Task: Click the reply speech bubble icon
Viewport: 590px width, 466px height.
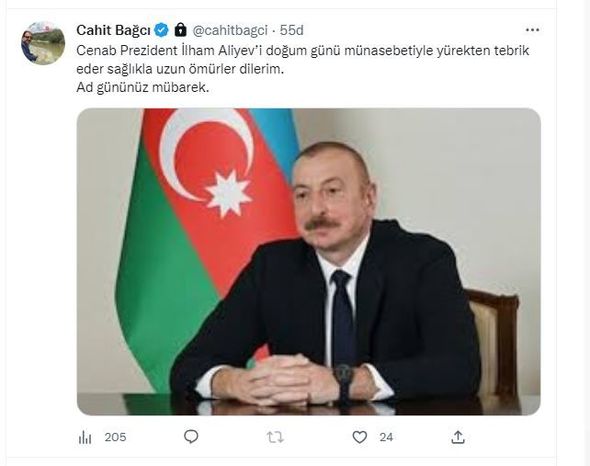Action: [191, 437]
